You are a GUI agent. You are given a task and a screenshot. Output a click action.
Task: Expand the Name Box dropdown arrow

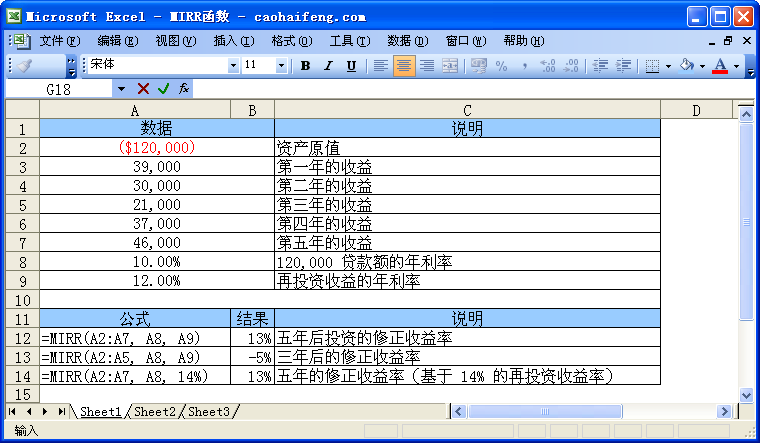coord(121,89)
